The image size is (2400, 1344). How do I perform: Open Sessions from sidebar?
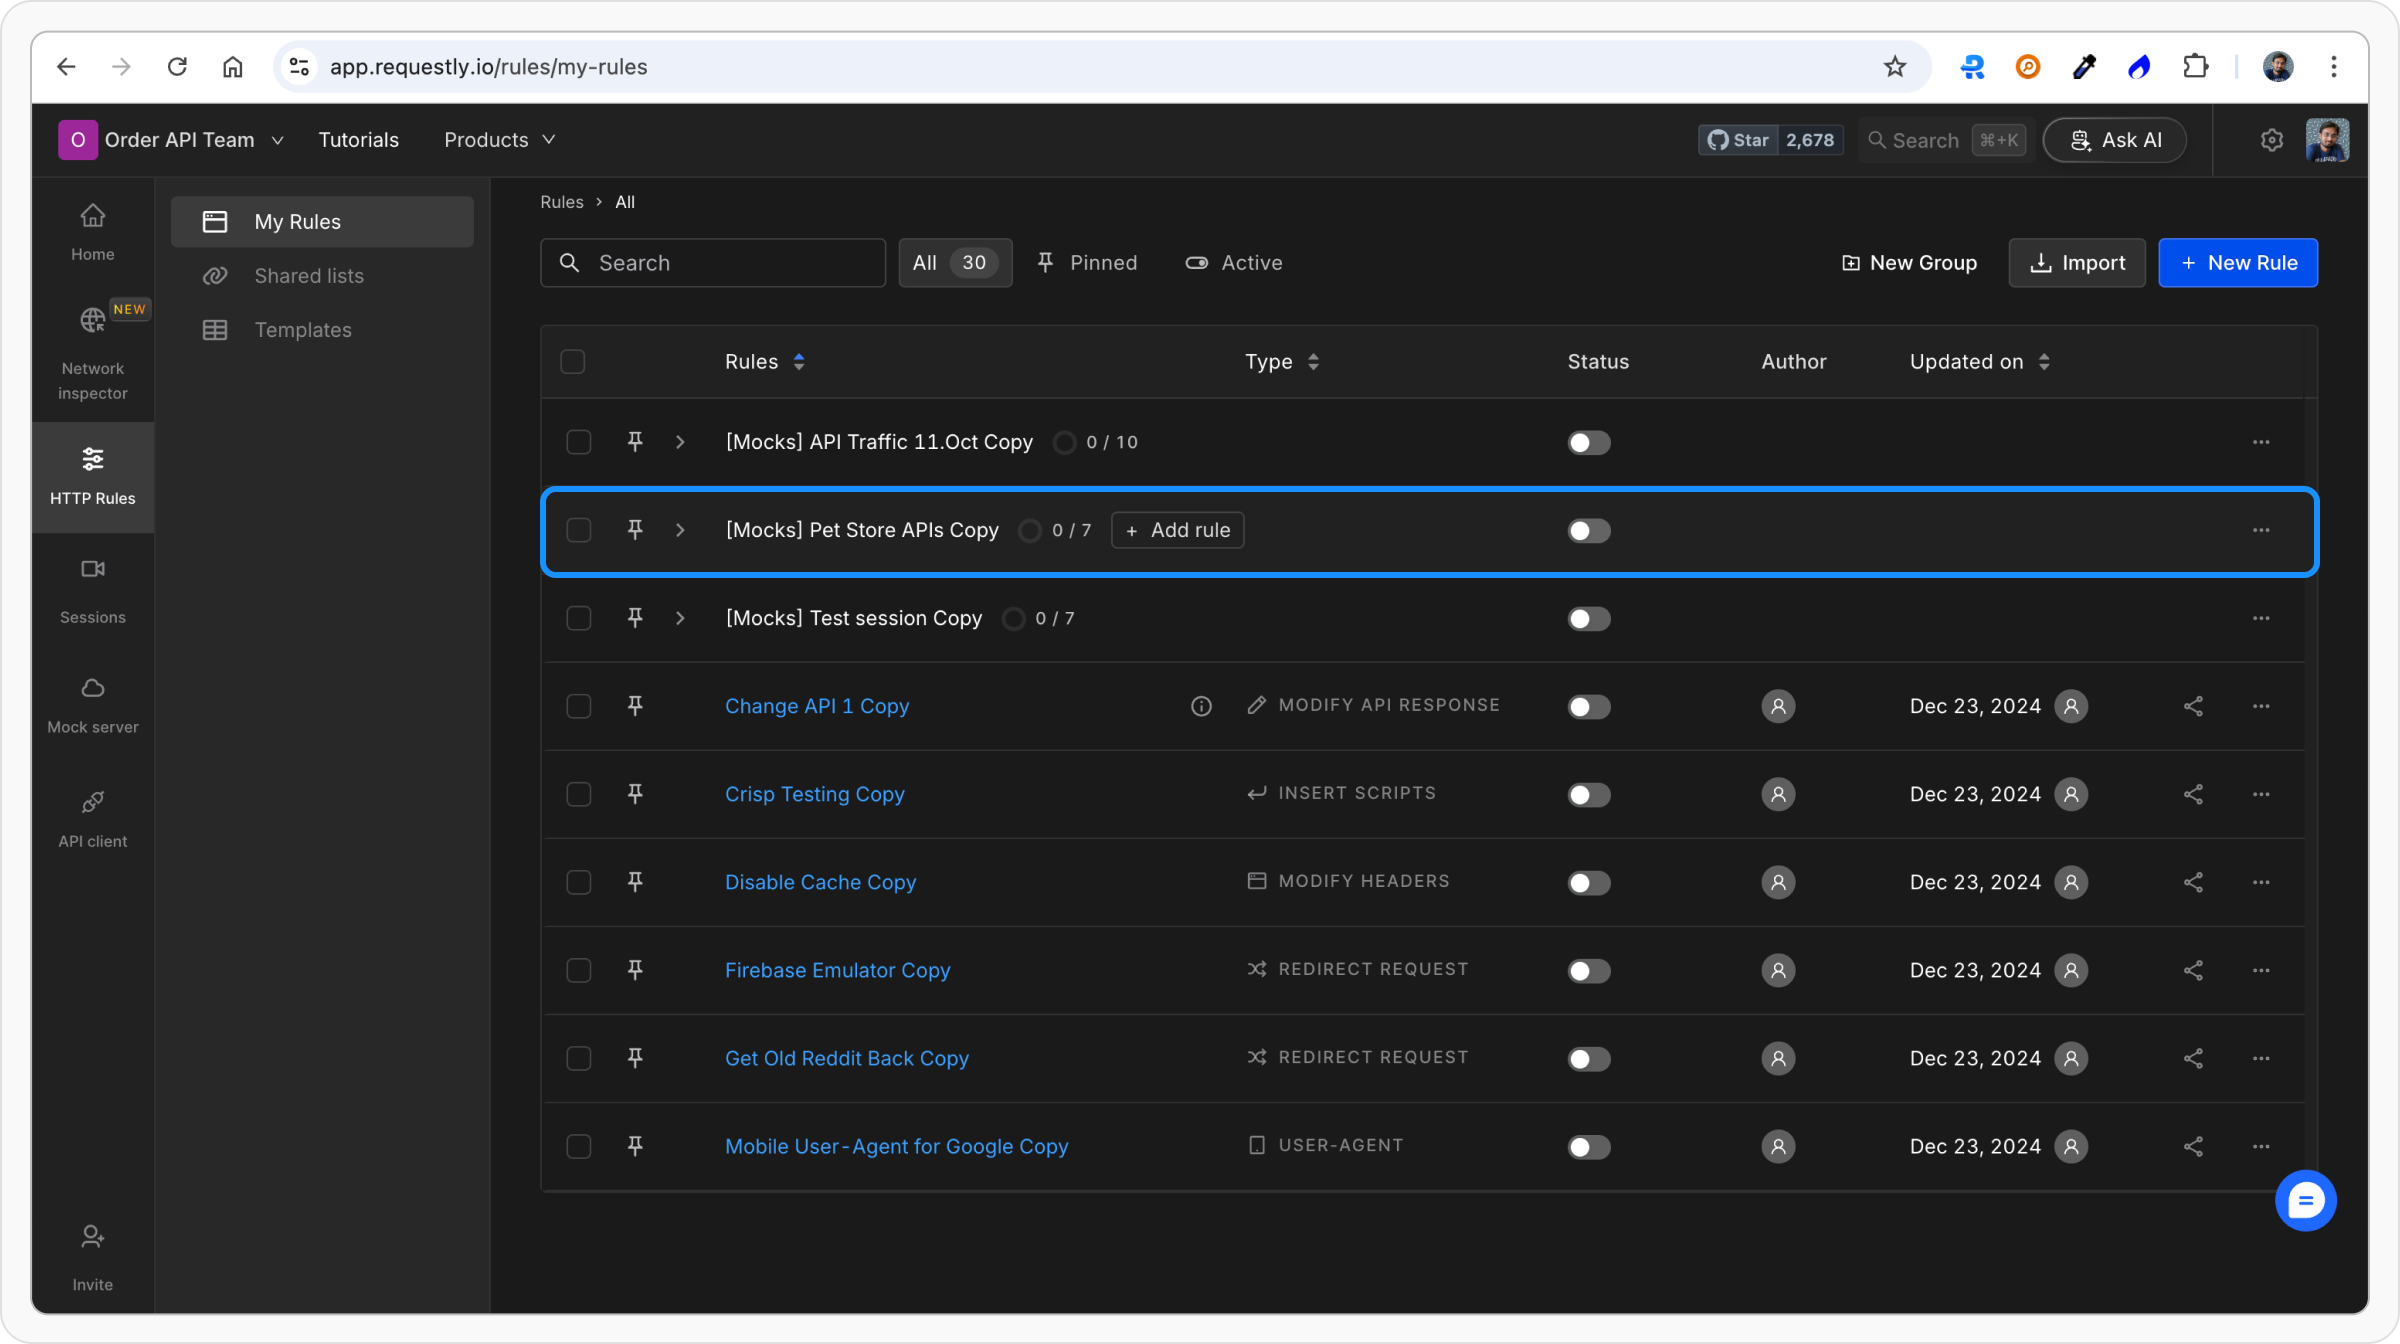click(92, 590)
